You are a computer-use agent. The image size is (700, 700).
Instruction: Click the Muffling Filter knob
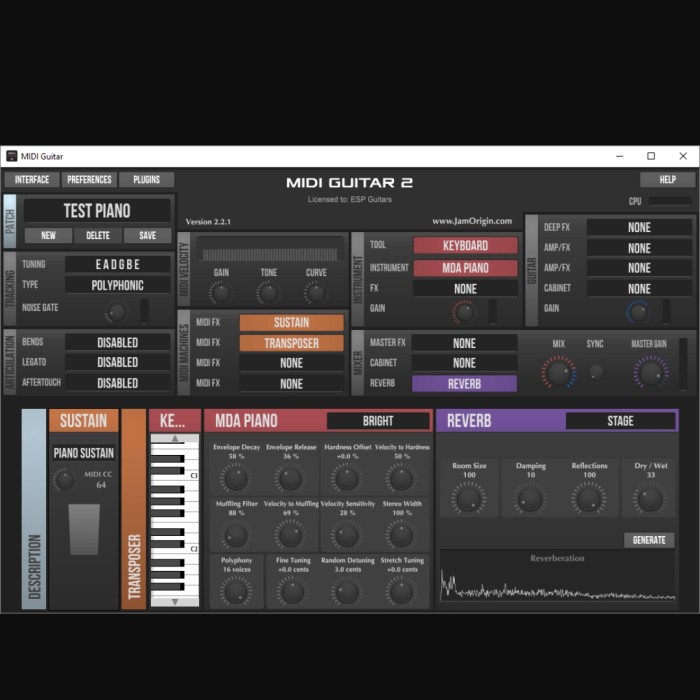click(236, 535)
